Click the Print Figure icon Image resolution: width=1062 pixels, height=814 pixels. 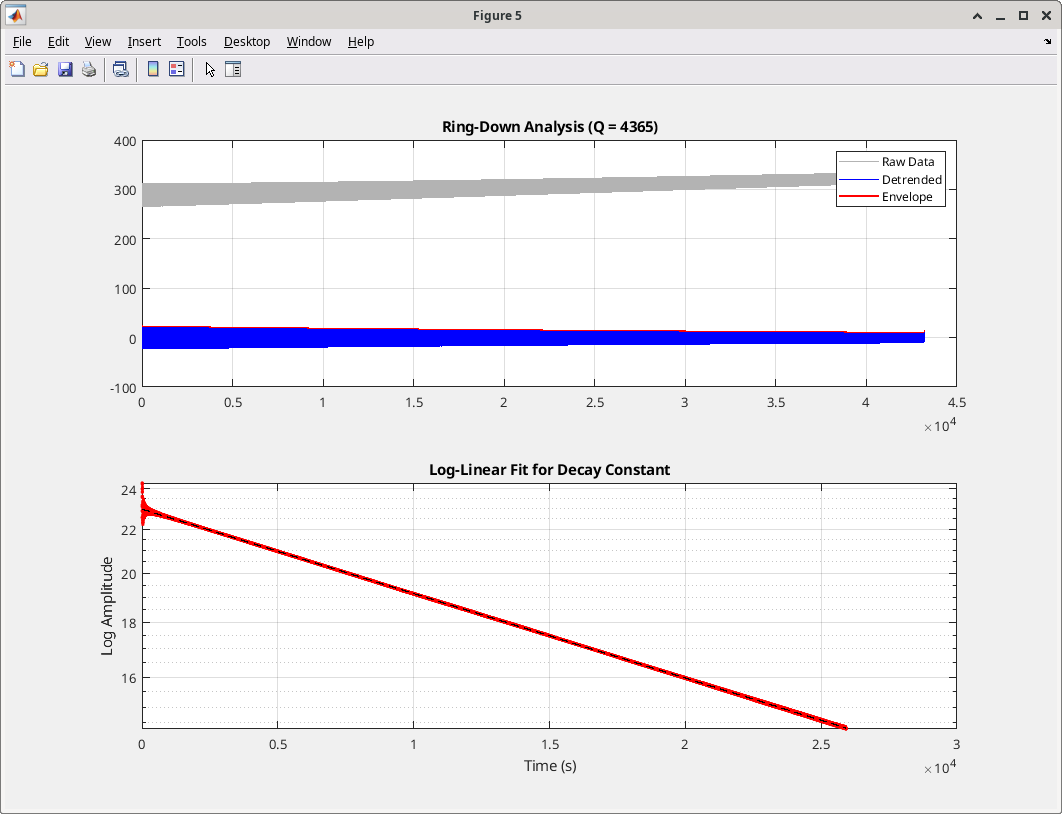(x=89, y=69)
